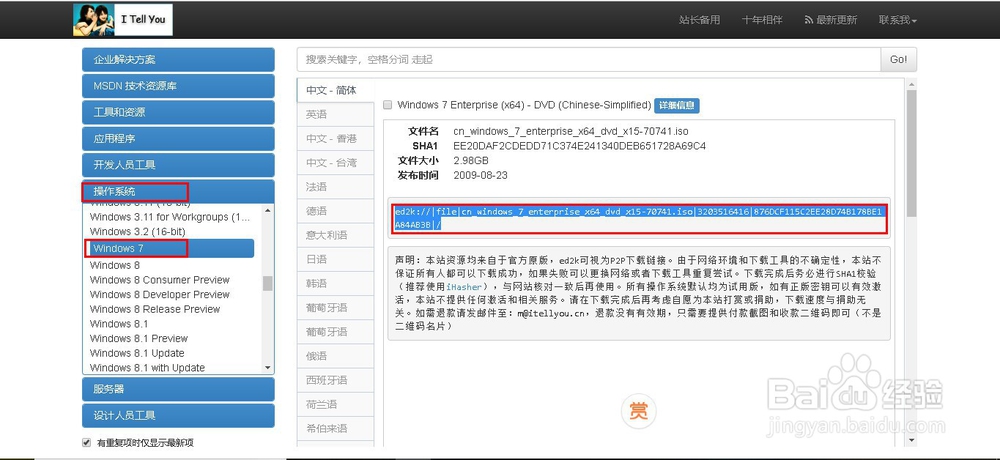Switch to the 中文 - 香港 language tab
Image resolution: width=1000 pixels, height=460 pixels.
(335, 138)
